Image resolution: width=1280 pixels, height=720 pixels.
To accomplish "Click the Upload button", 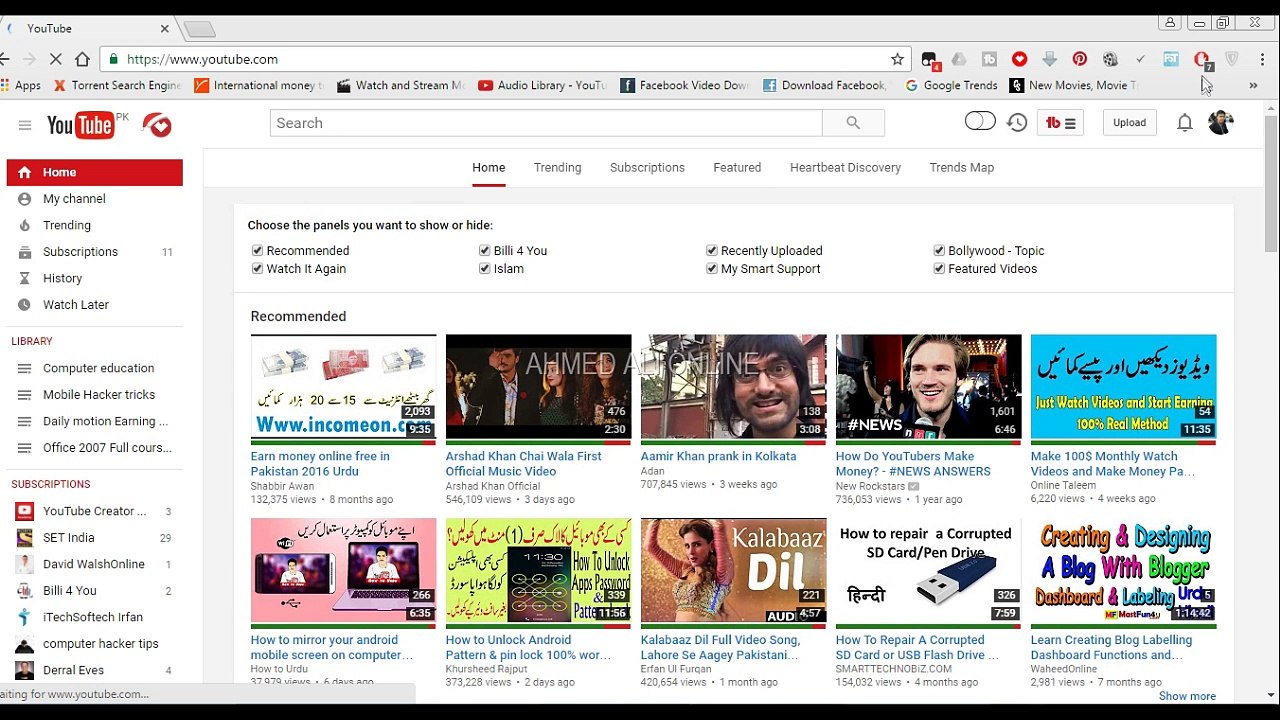I will (x=1129, y=123).
